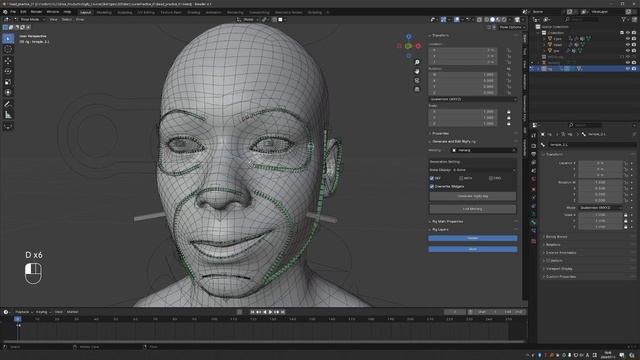Click the first blue Rig Layers button
The image size is (640, 360).
coord(473,238)
